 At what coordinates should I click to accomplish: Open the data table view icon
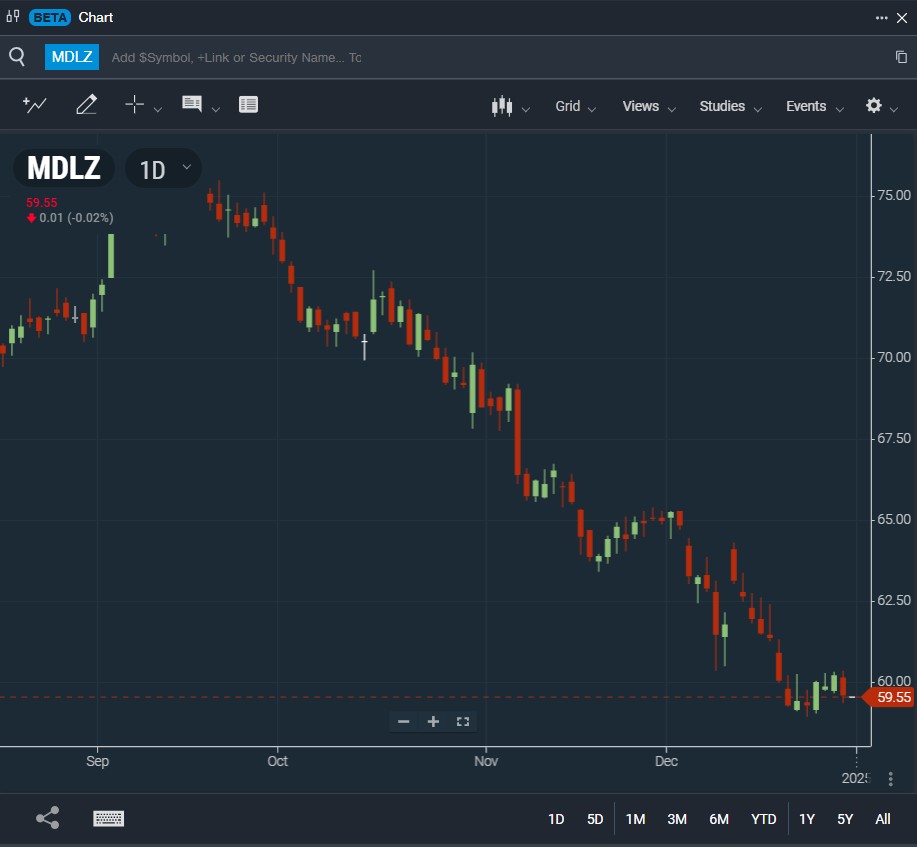click(x=249, y=105)
